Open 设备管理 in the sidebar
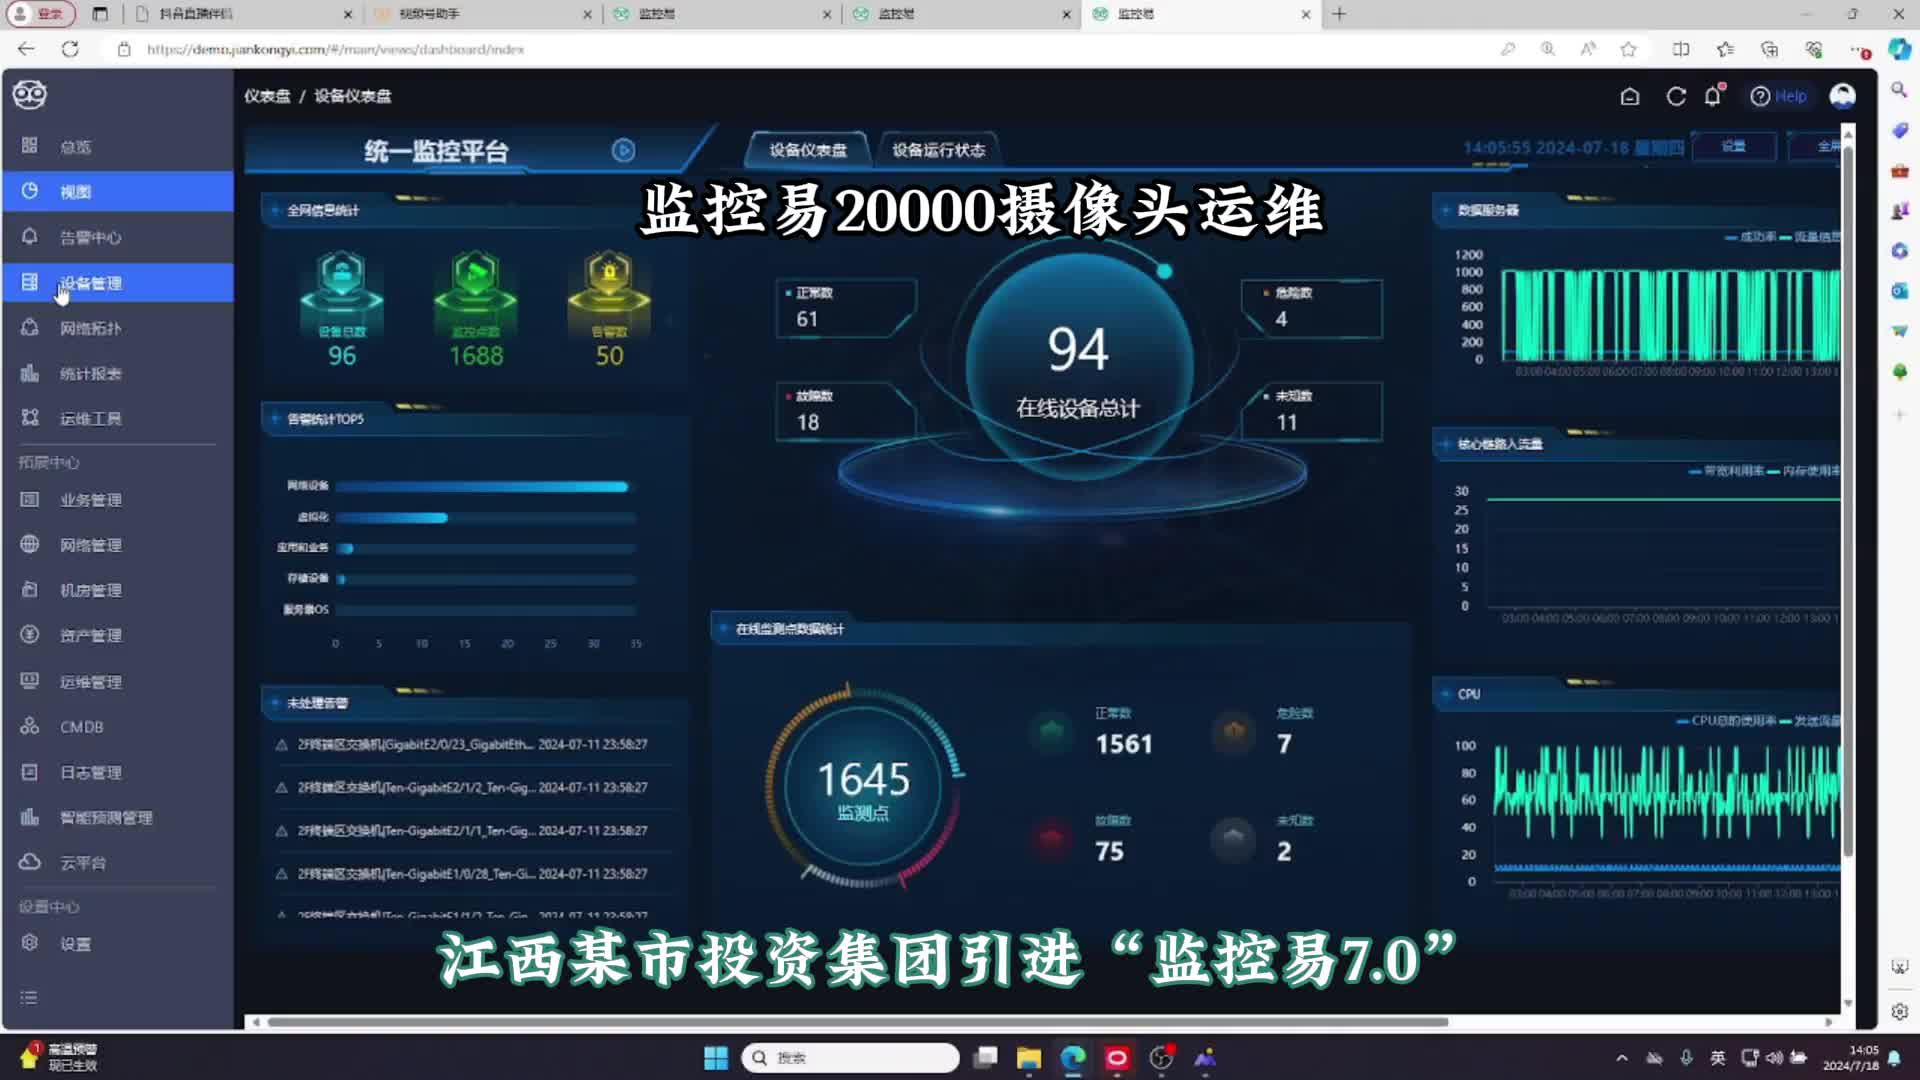The height and width of the screenshot is (1080, 1920). click(x=117, y=283)
